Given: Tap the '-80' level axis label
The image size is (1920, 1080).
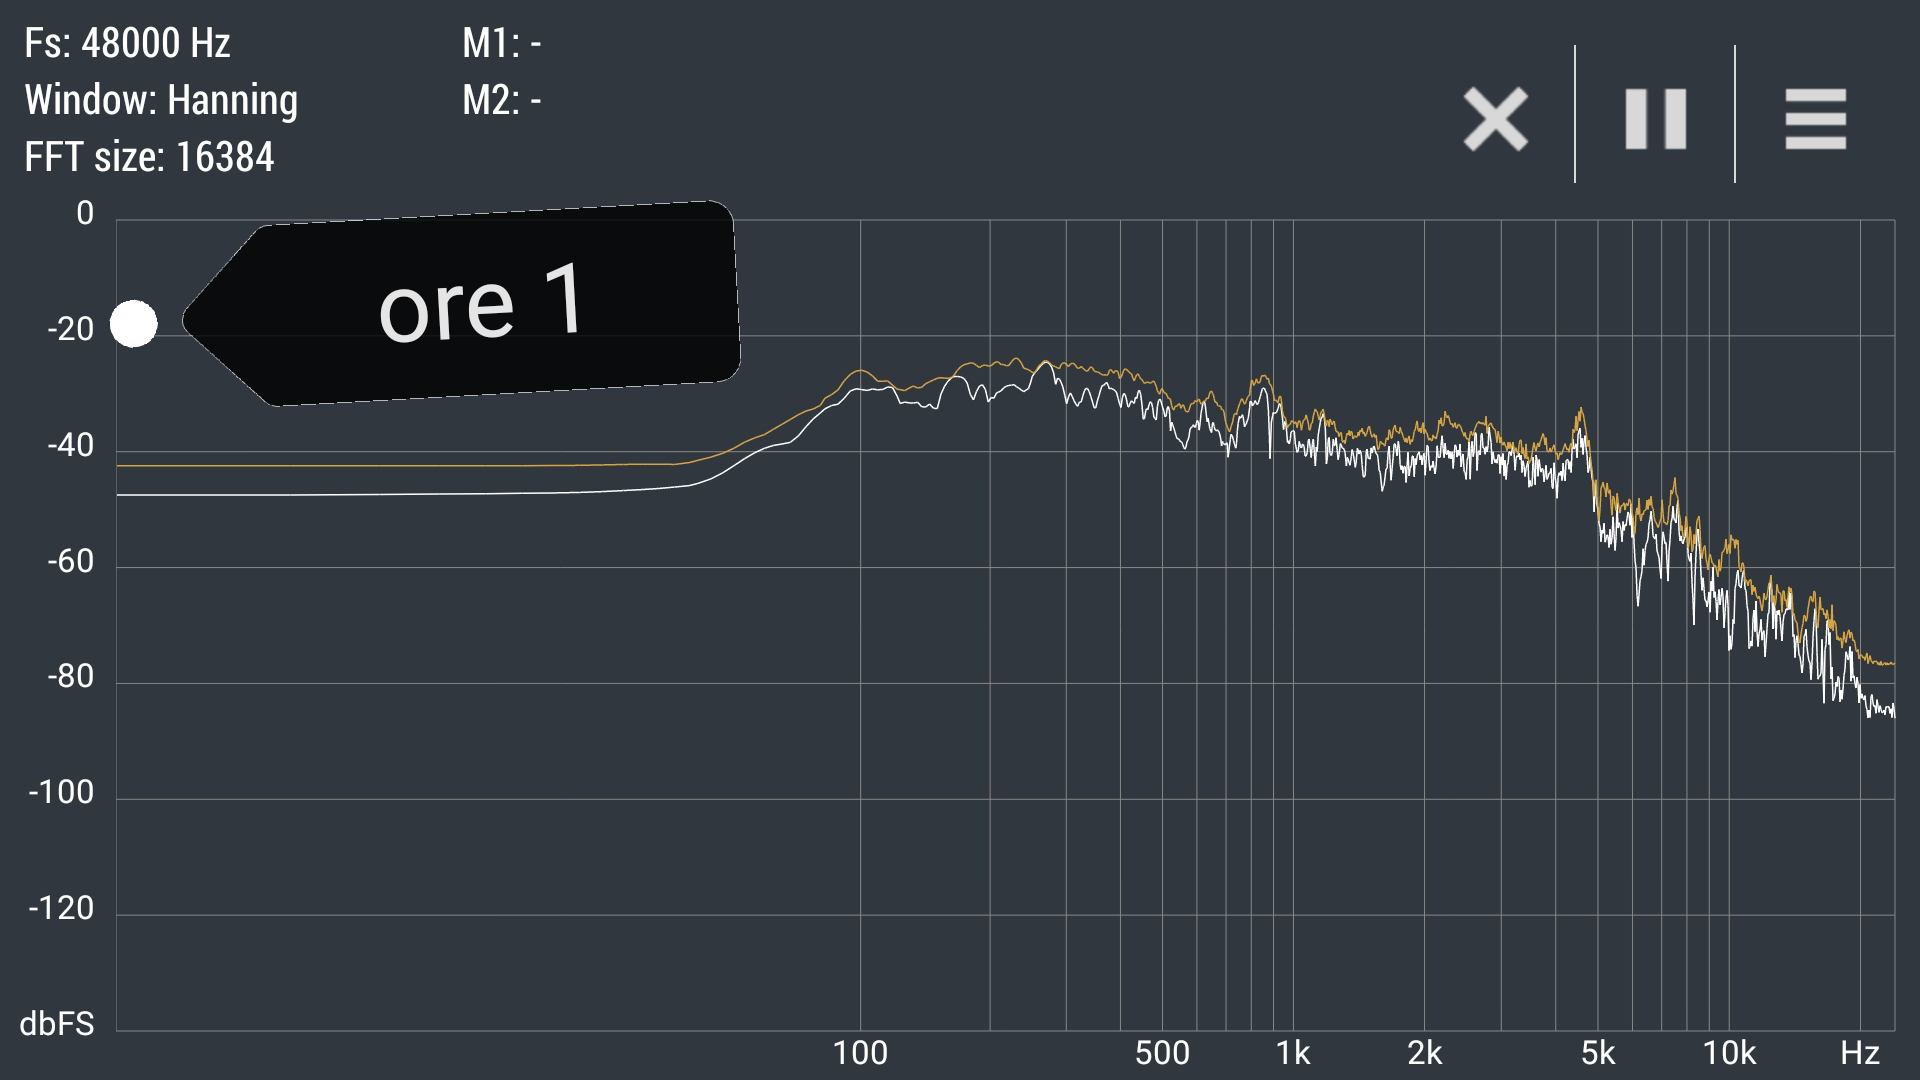Looking at the screenshot, I should pyautogui.click(x=70, y=677).
